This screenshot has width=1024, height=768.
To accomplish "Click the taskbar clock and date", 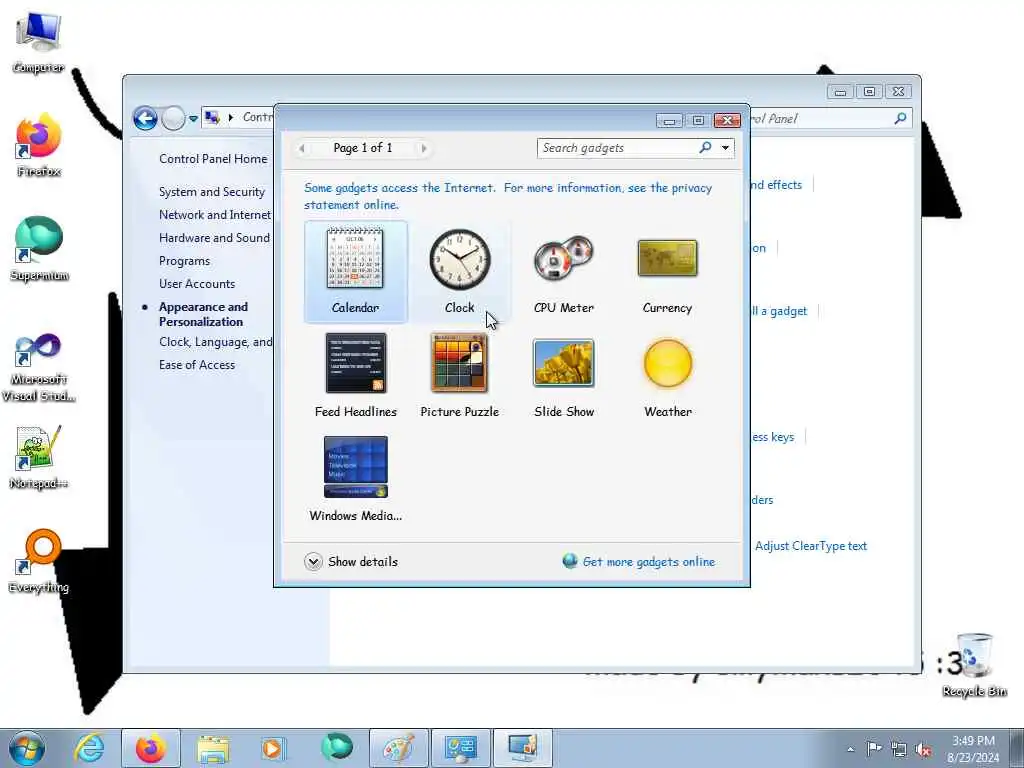I will click(973, 749).
